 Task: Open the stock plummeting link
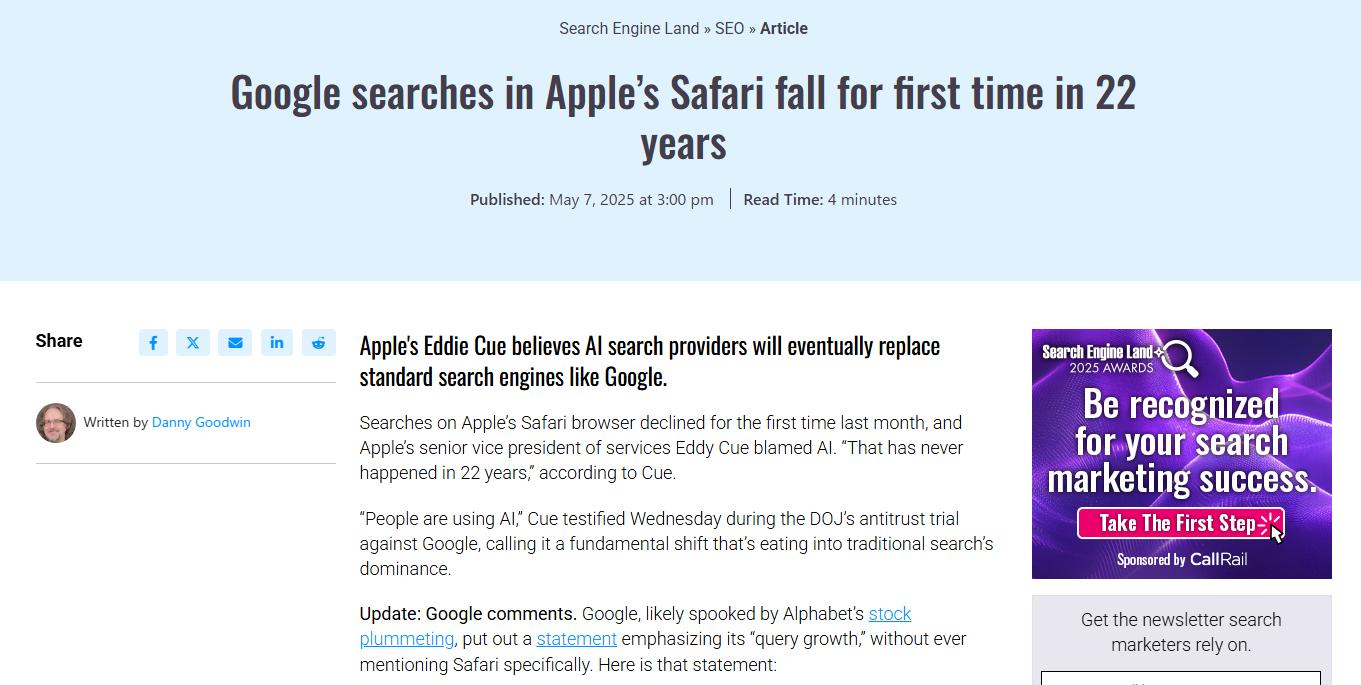pos(635,626)
